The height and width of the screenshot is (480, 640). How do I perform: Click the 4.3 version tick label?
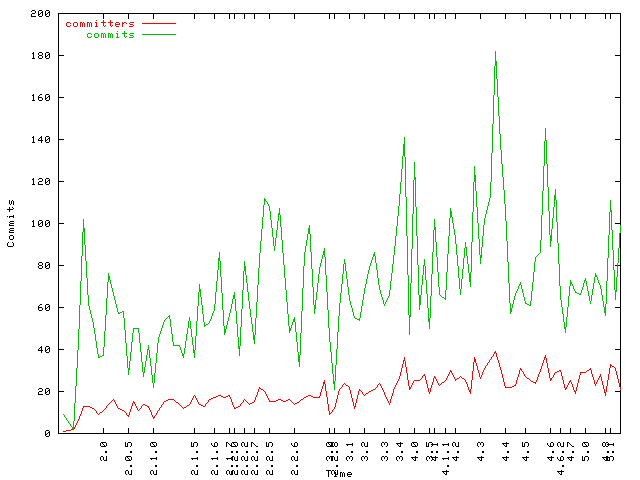click(481, 450)
